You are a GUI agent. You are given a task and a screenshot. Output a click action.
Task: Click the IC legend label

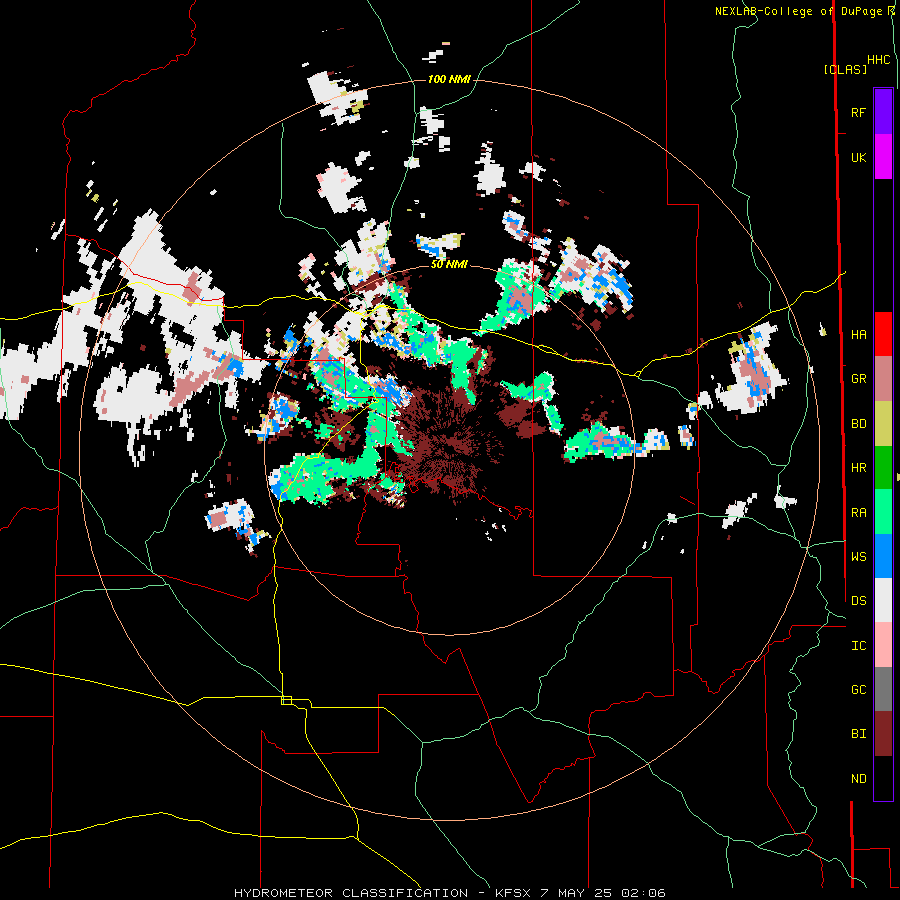[x=858, y=646]
